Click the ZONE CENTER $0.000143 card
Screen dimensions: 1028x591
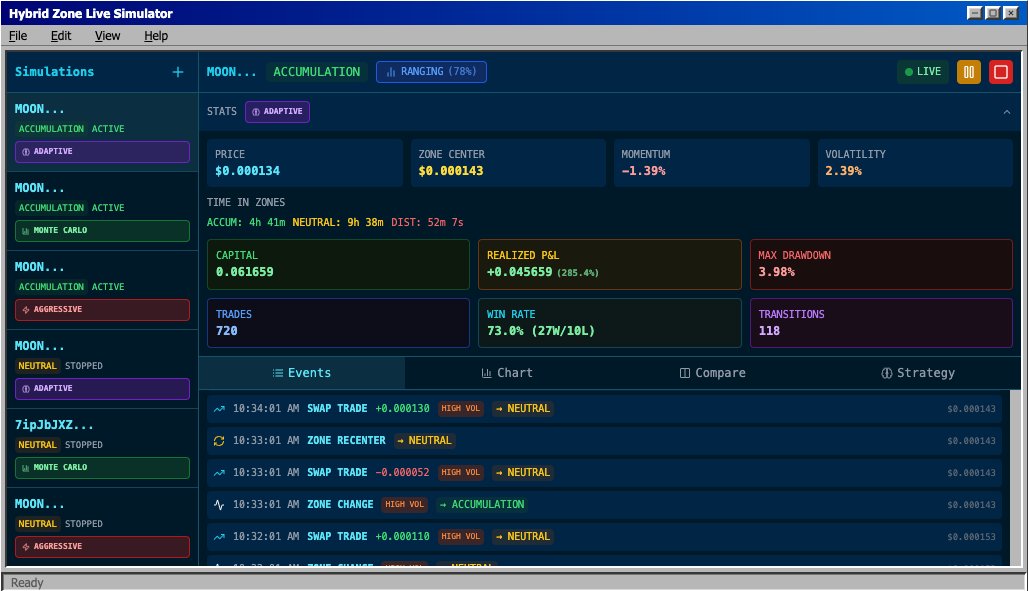tap(508, 163)
